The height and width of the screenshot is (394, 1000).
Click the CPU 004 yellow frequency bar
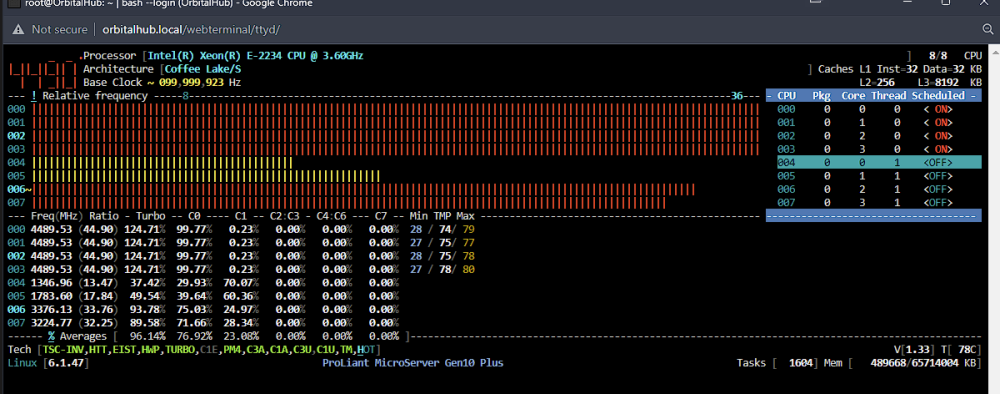[162, 163]
